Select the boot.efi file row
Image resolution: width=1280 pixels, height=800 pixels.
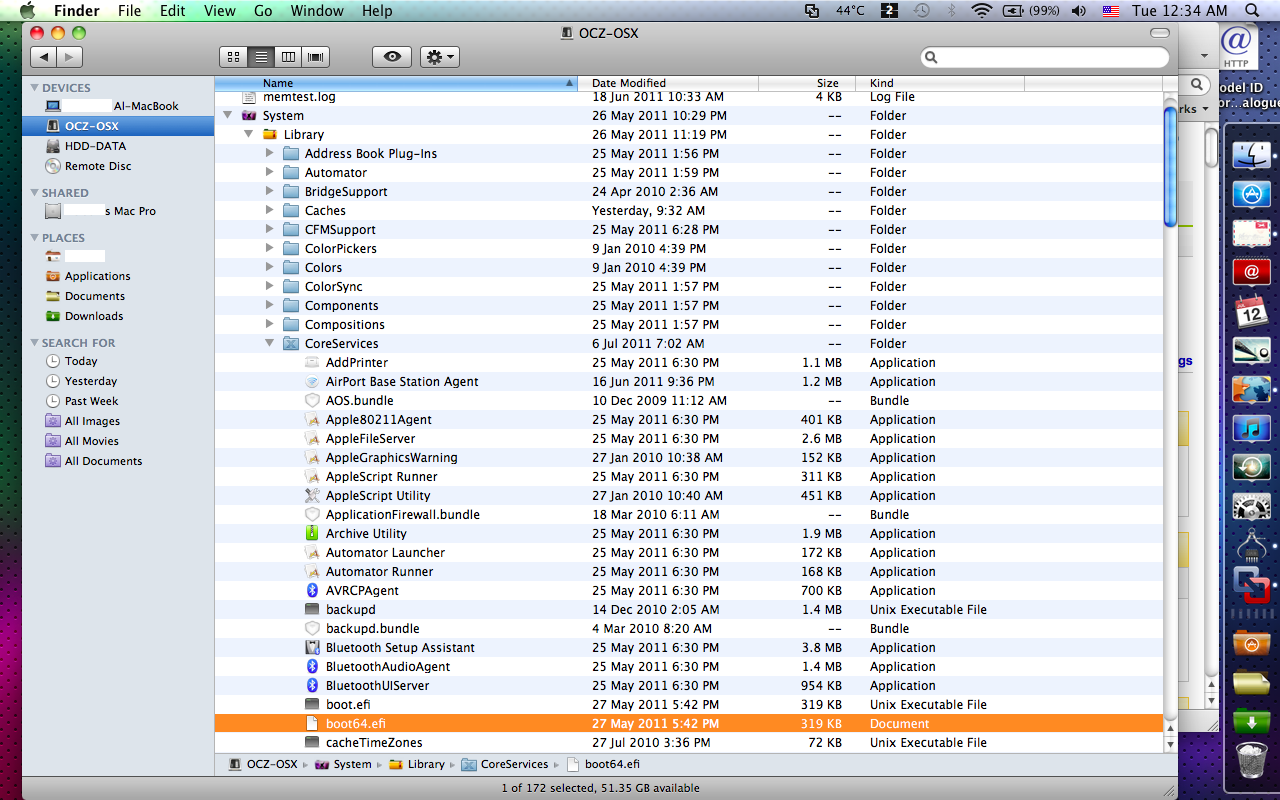coord(689,704)
